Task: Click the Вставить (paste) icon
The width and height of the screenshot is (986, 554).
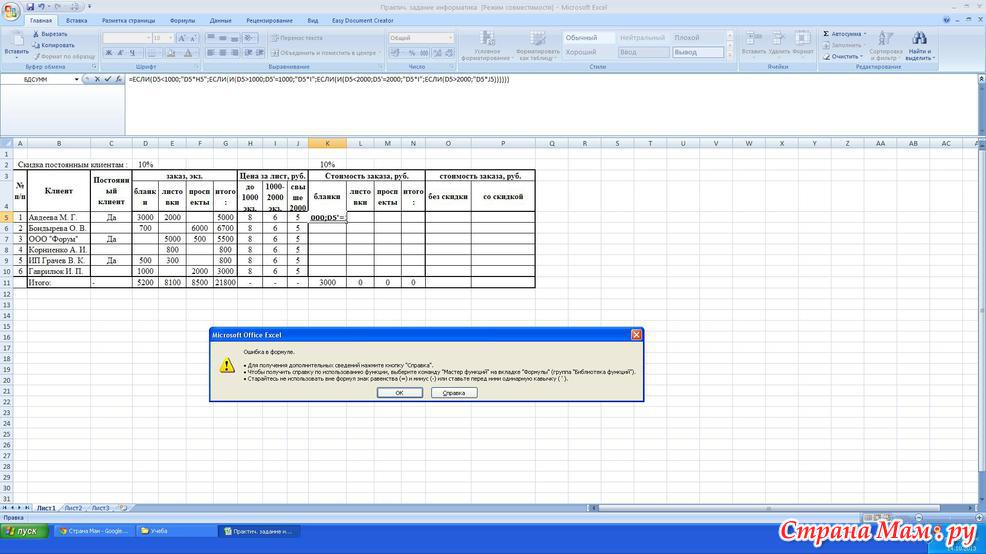Action: pyautogui.click(x=16, y=40)
